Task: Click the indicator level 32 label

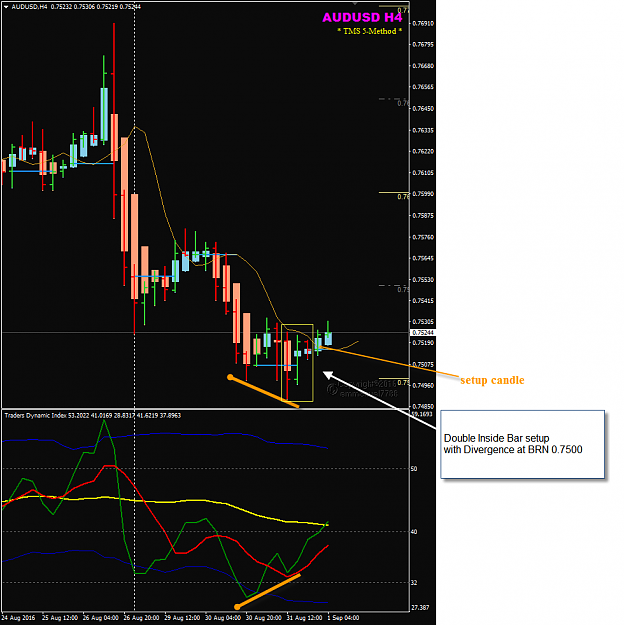Action: point(414,583)
